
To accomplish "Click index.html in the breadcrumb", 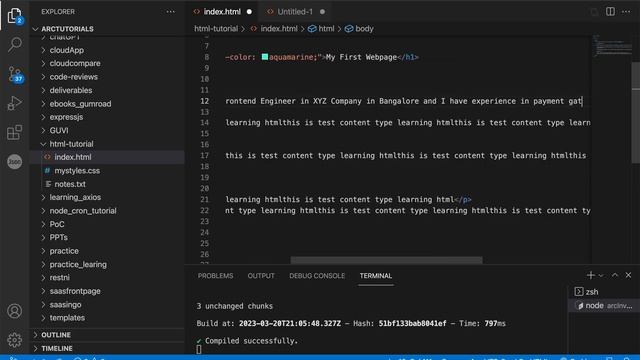I will 279,29.
